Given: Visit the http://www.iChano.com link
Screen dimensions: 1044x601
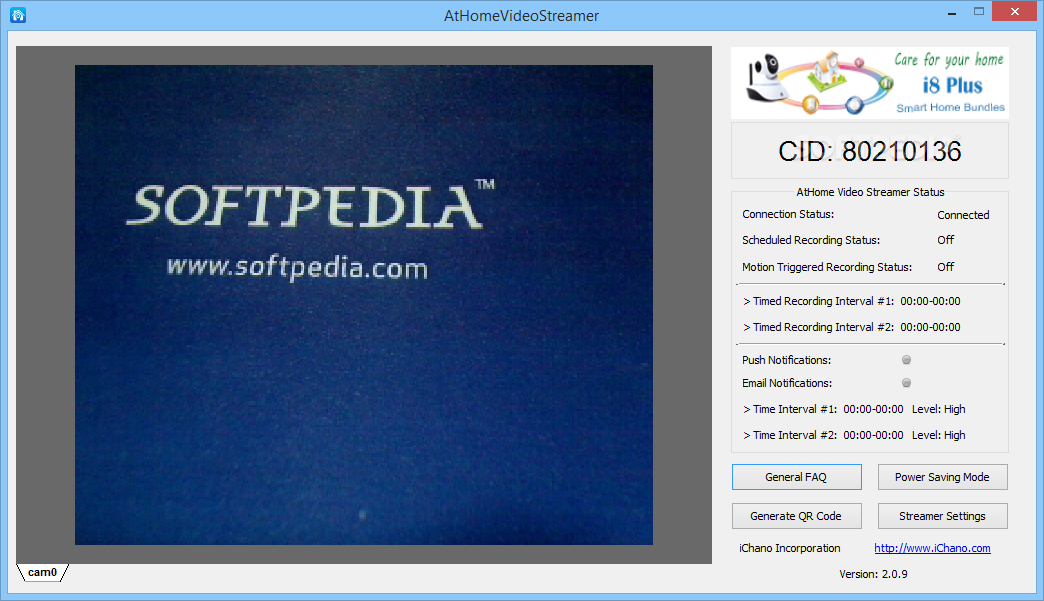Looking at the screenshot, I should pyautogui.click(x=932, y=548).
